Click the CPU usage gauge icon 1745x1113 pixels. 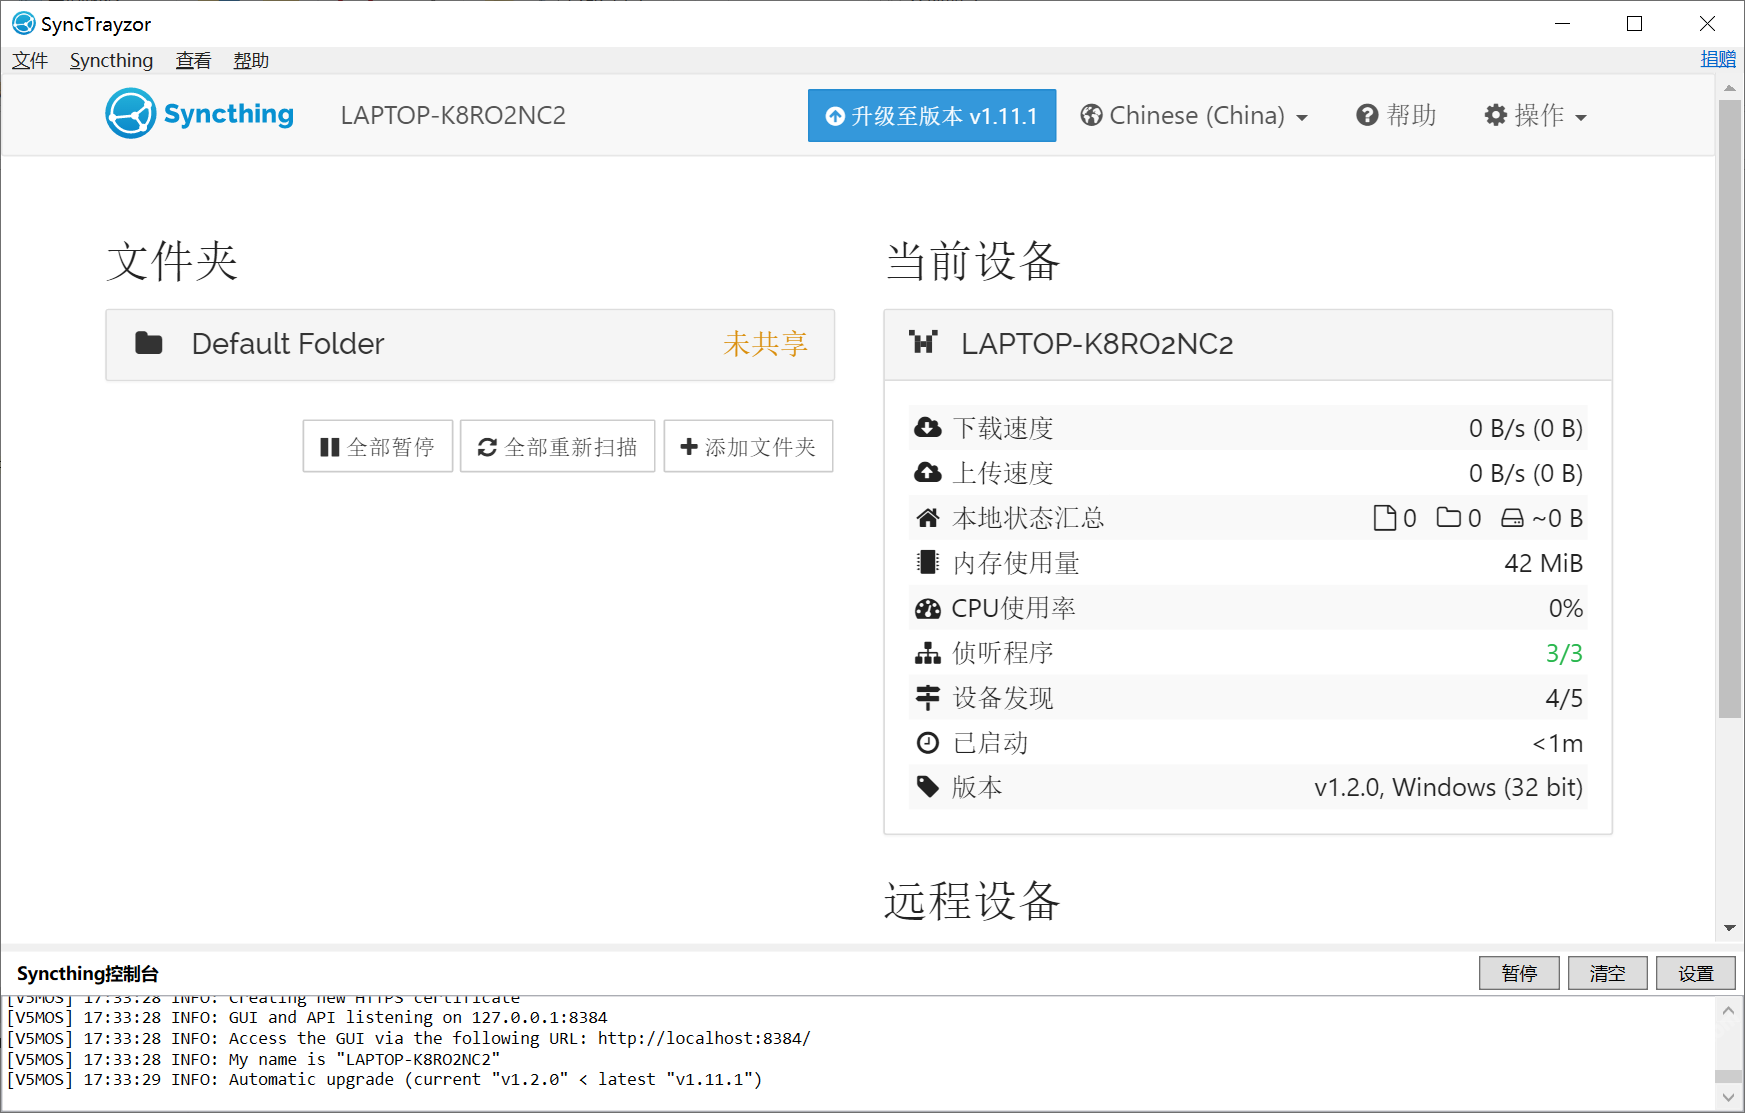pos(928,608)
